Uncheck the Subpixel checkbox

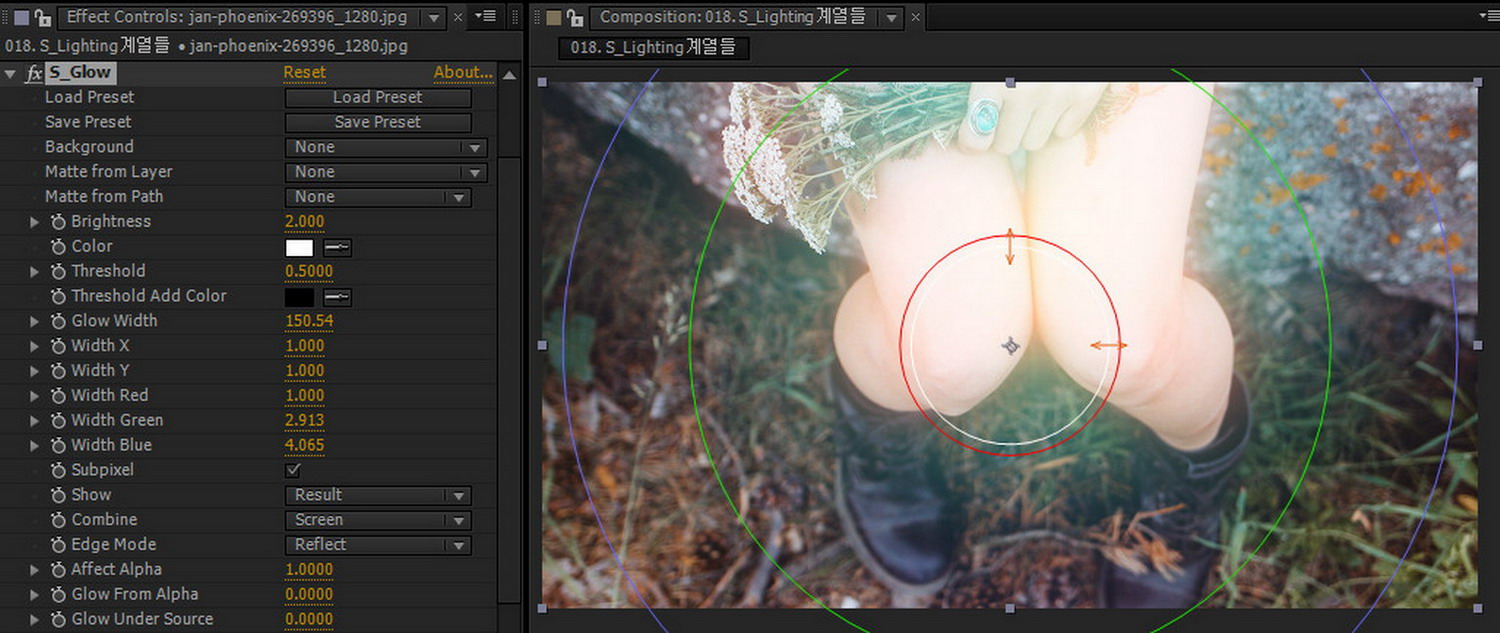pos(293,470)
